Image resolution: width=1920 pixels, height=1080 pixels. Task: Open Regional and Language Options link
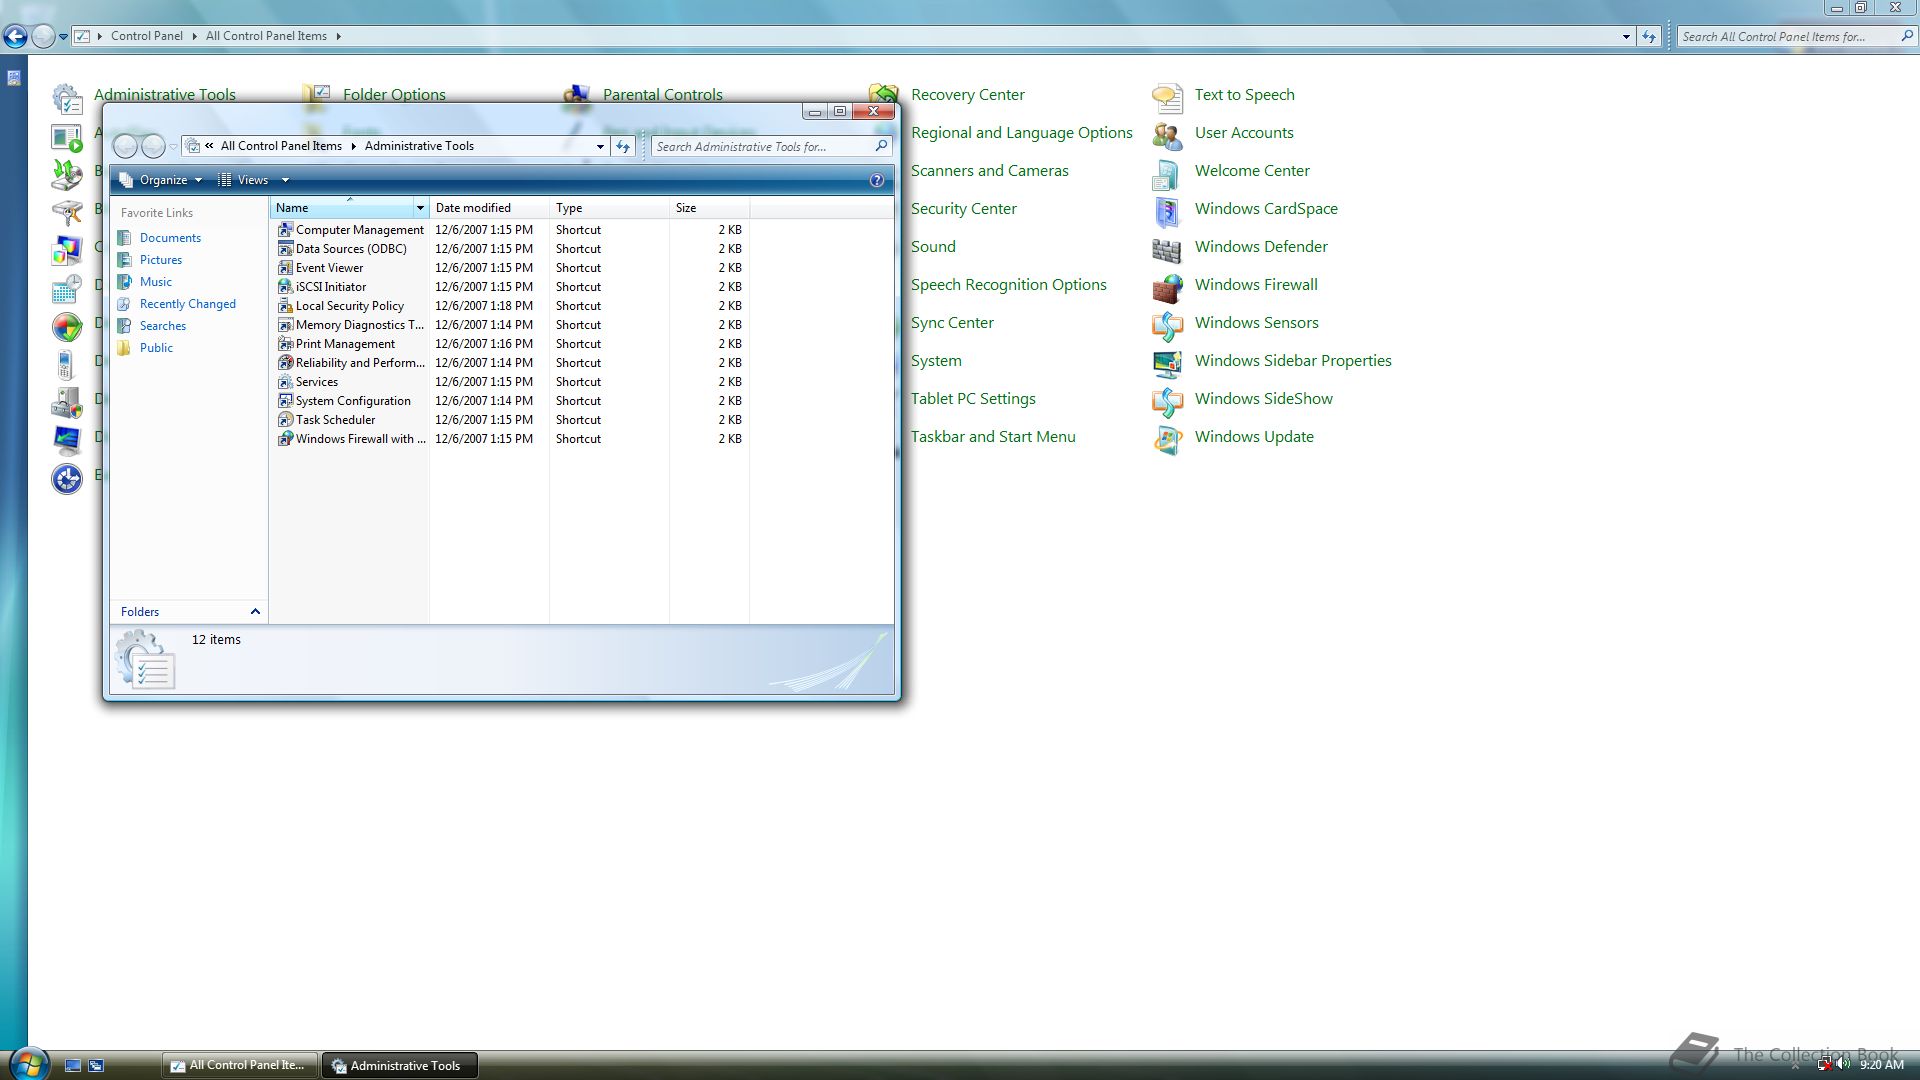(1021, 133)
